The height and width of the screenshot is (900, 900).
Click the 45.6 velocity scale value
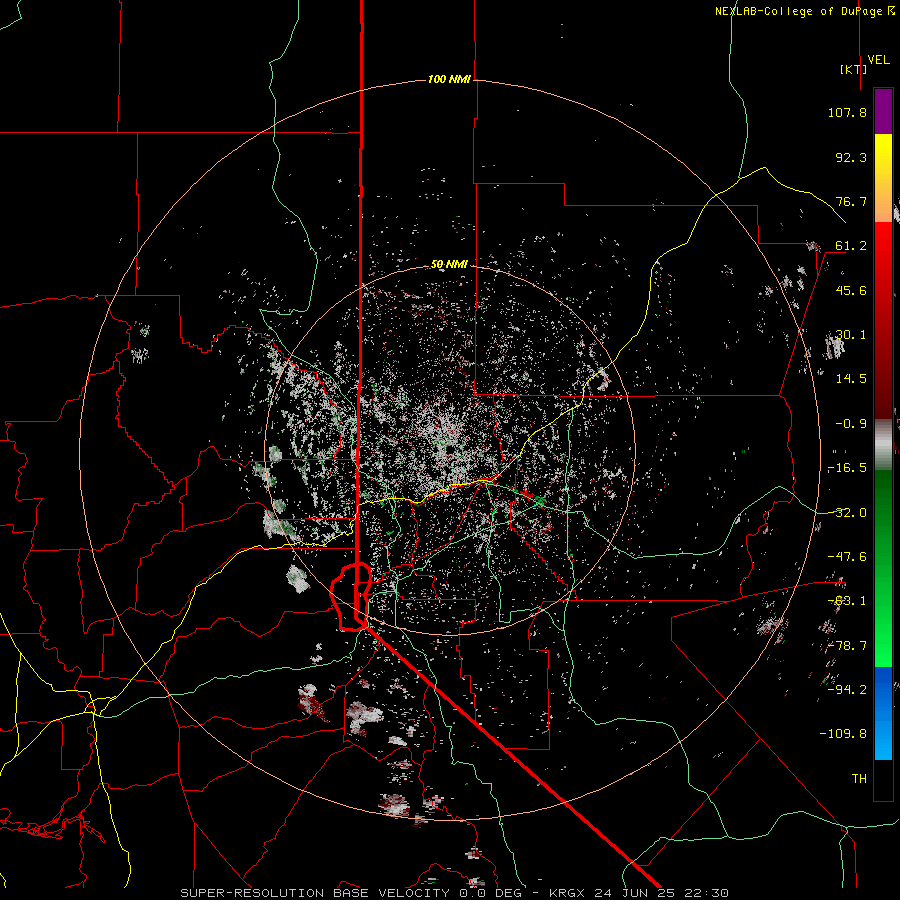pos(851,290)
